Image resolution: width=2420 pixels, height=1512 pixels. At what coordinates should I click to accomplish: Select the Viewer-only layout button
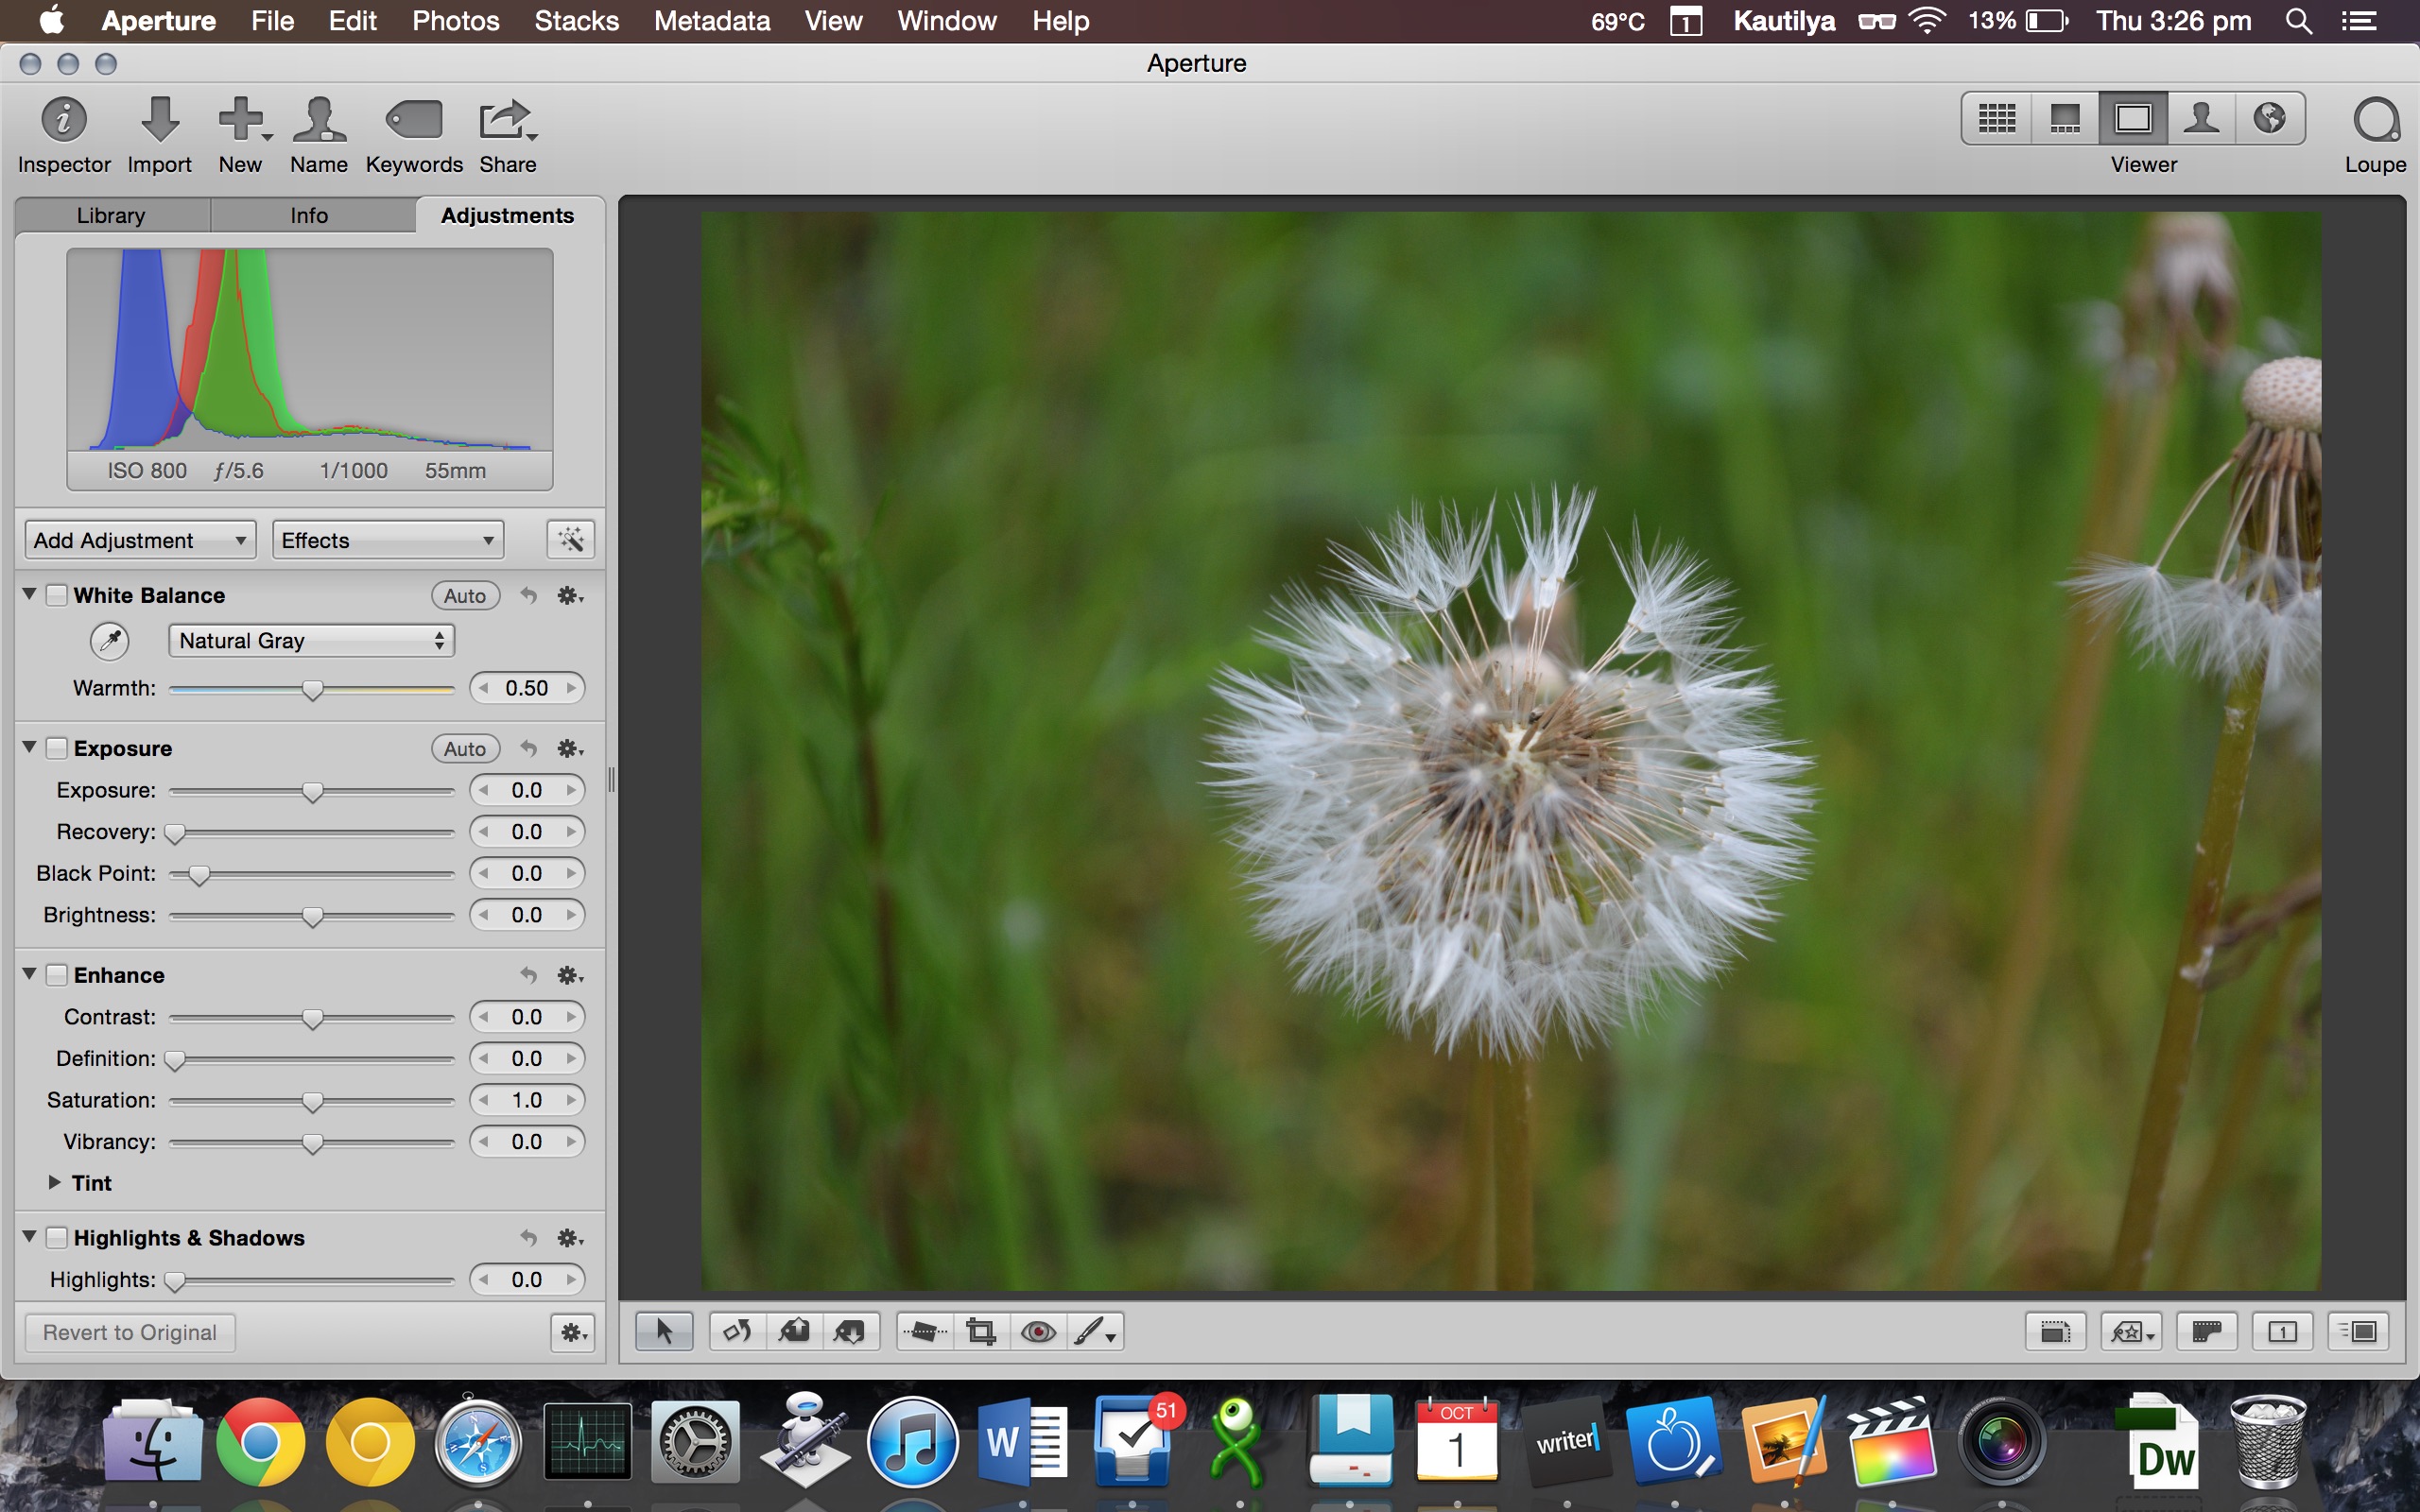[2133, 119]
